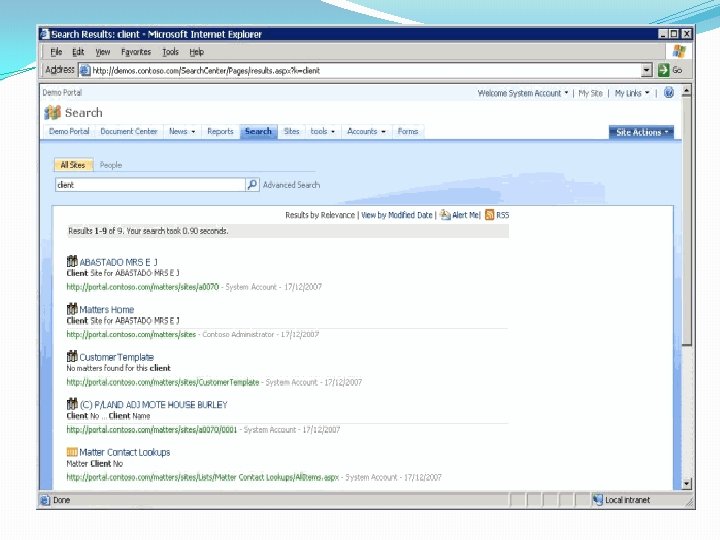Click the Internet Explorer icon in the title bar
The image size is (720, 540).
click(45, 34)
